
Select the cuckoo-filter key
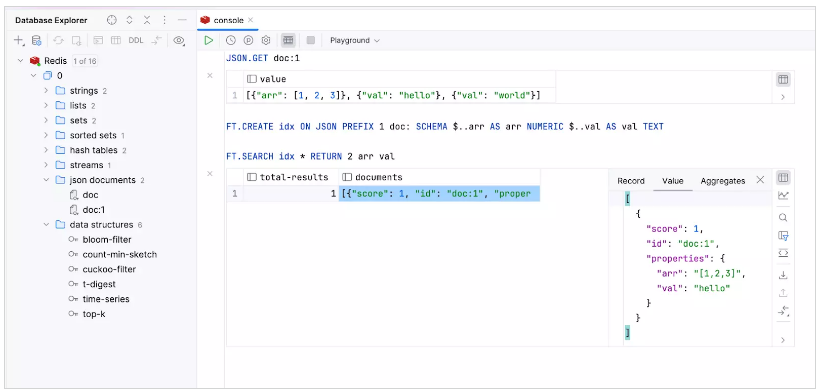(x=109, y=269)
